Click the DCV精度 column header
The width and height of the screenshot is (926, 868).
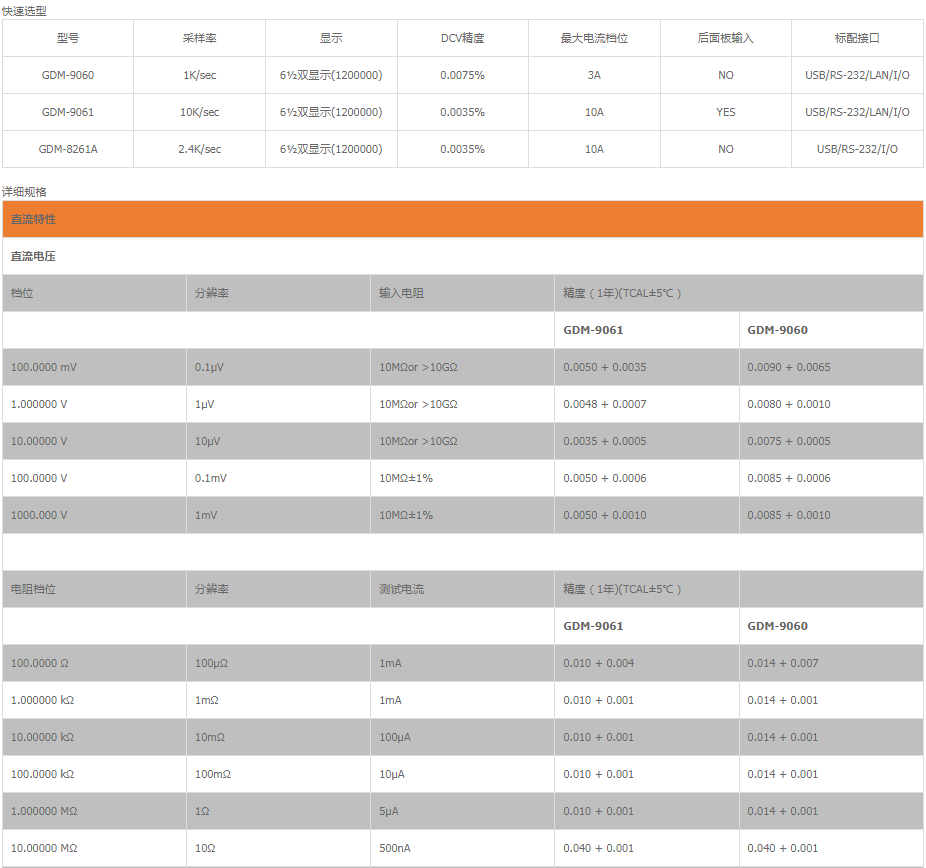tap(462, 38)
